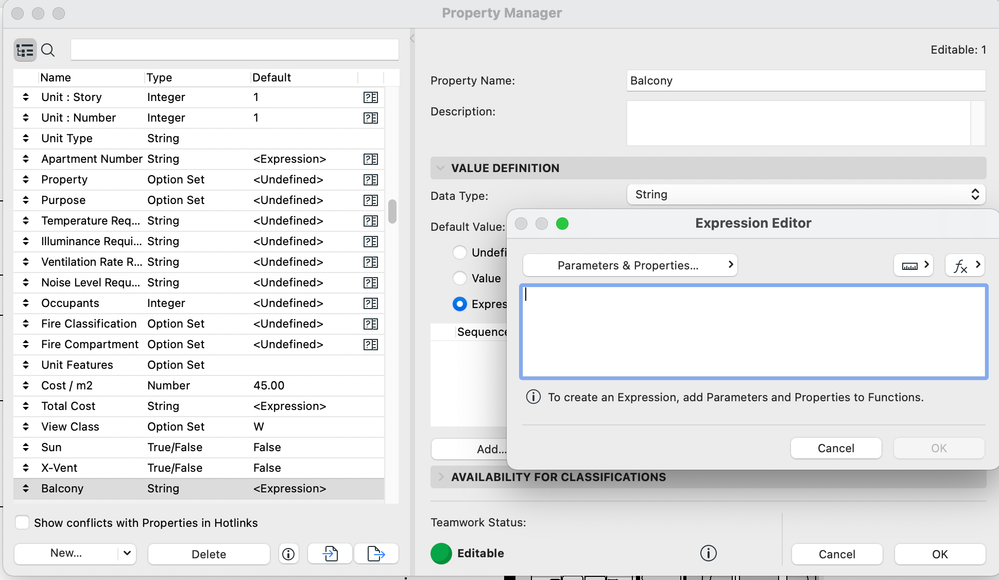This screenshot has width=999, height=580.
Task: Select the Unit Features row
Action: point(199,365)
